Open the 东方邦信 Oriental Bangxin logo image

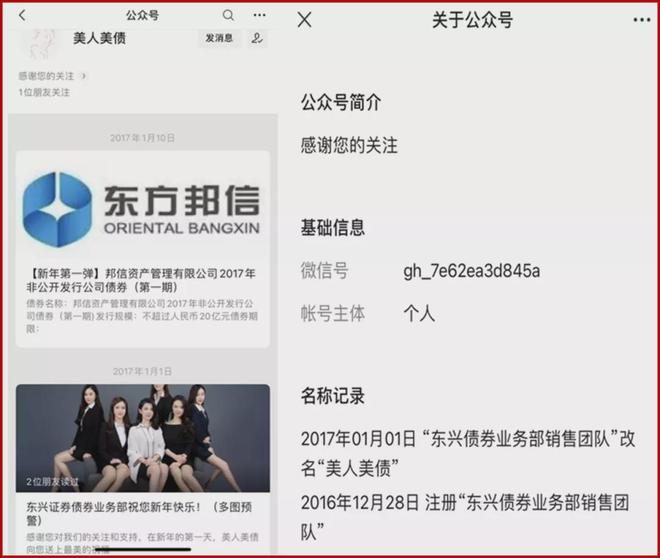point(143,208)
